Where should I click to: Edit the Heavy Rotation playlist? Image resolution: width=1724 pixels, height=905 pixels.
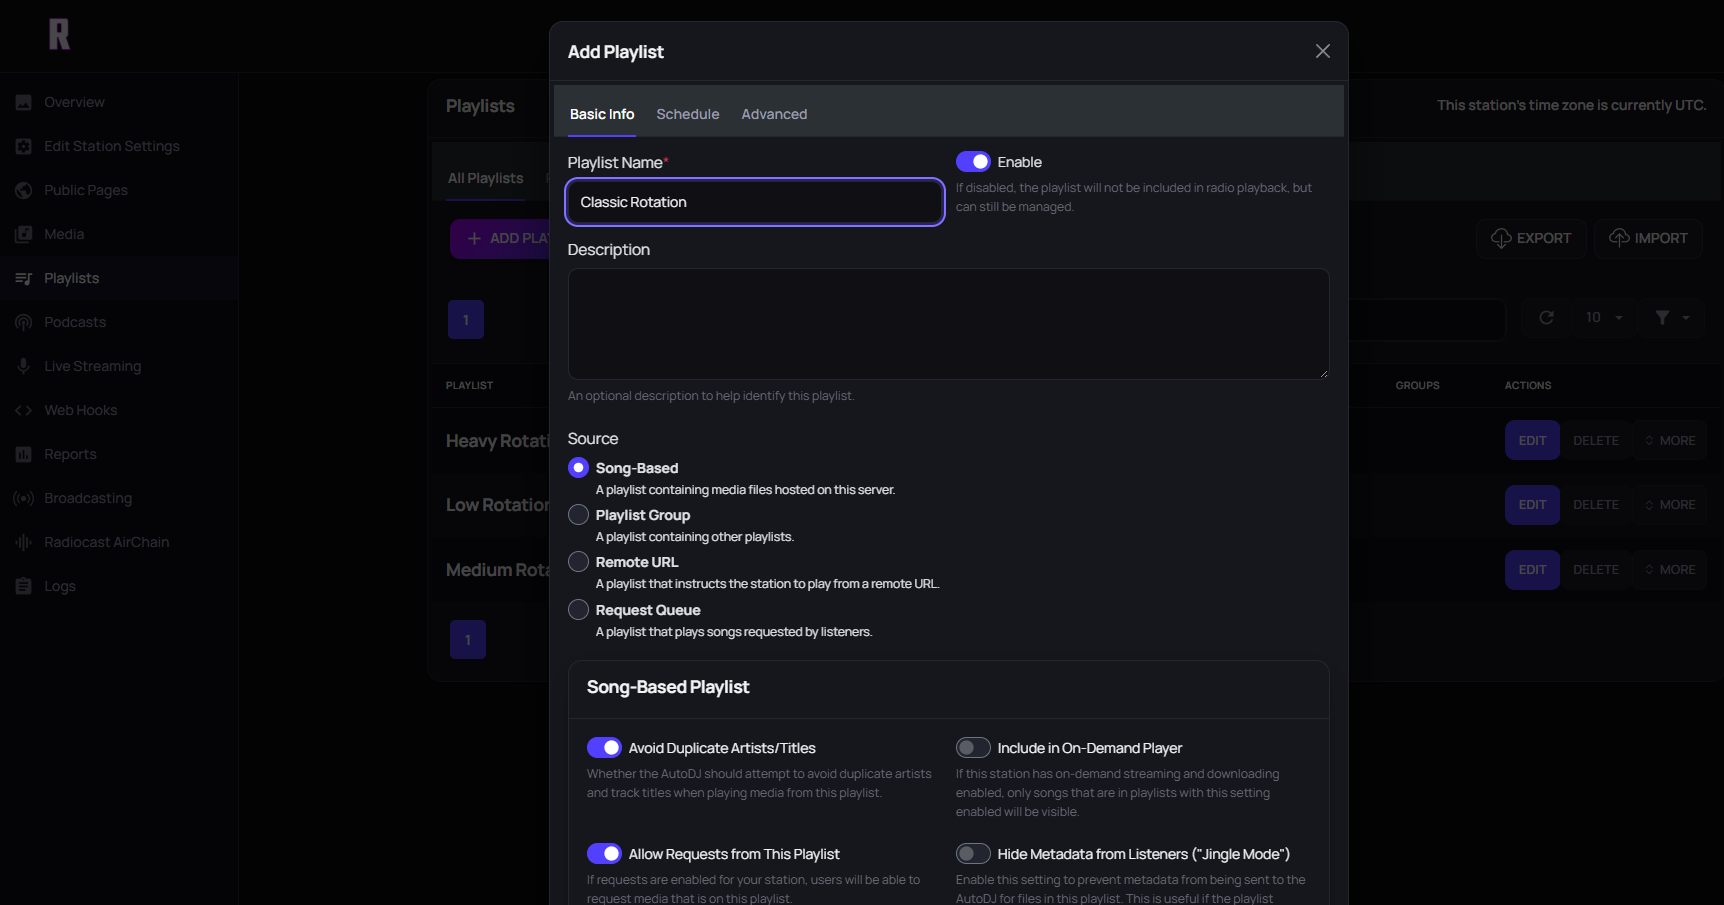[1532, 441]
